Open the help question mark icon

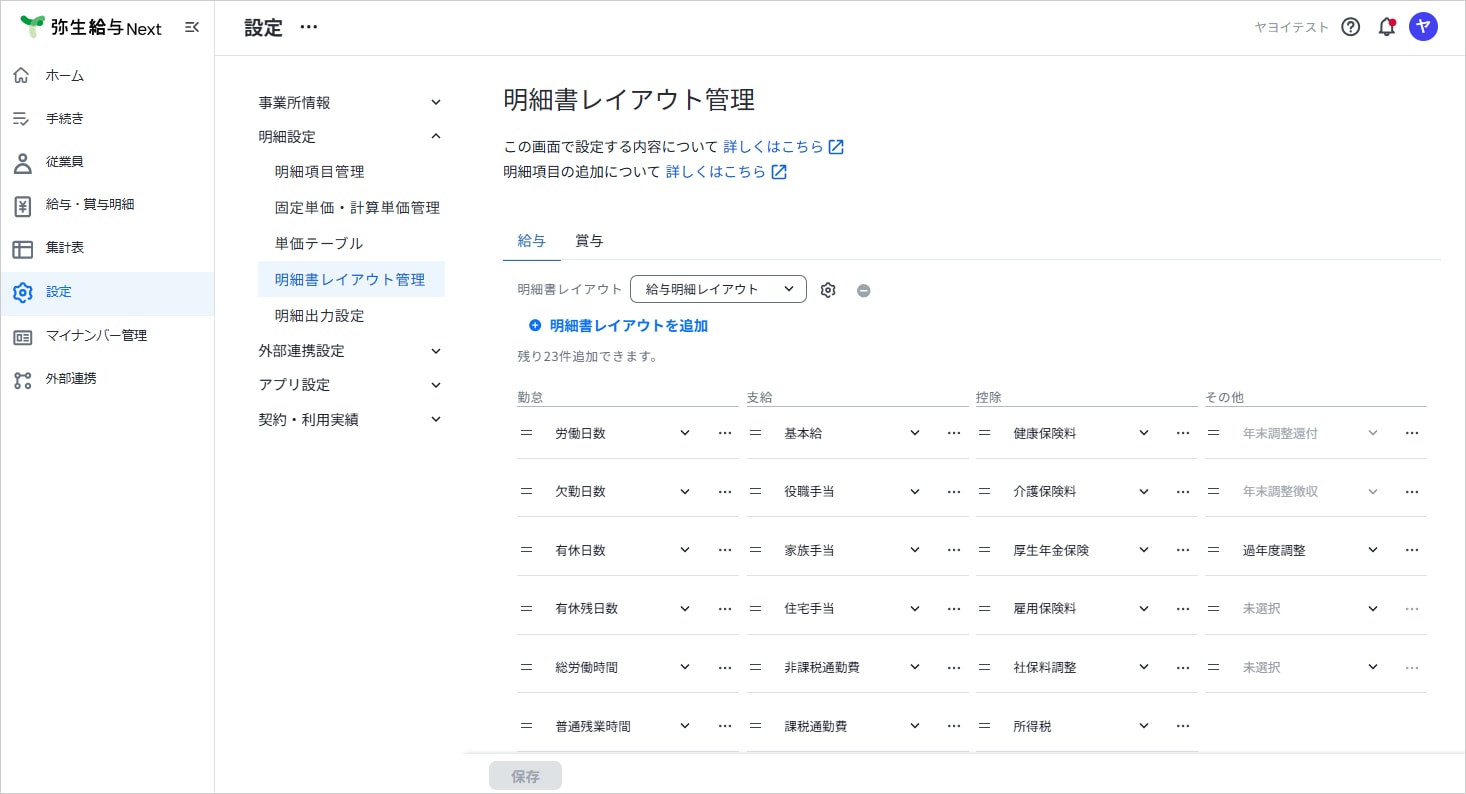1350,27
